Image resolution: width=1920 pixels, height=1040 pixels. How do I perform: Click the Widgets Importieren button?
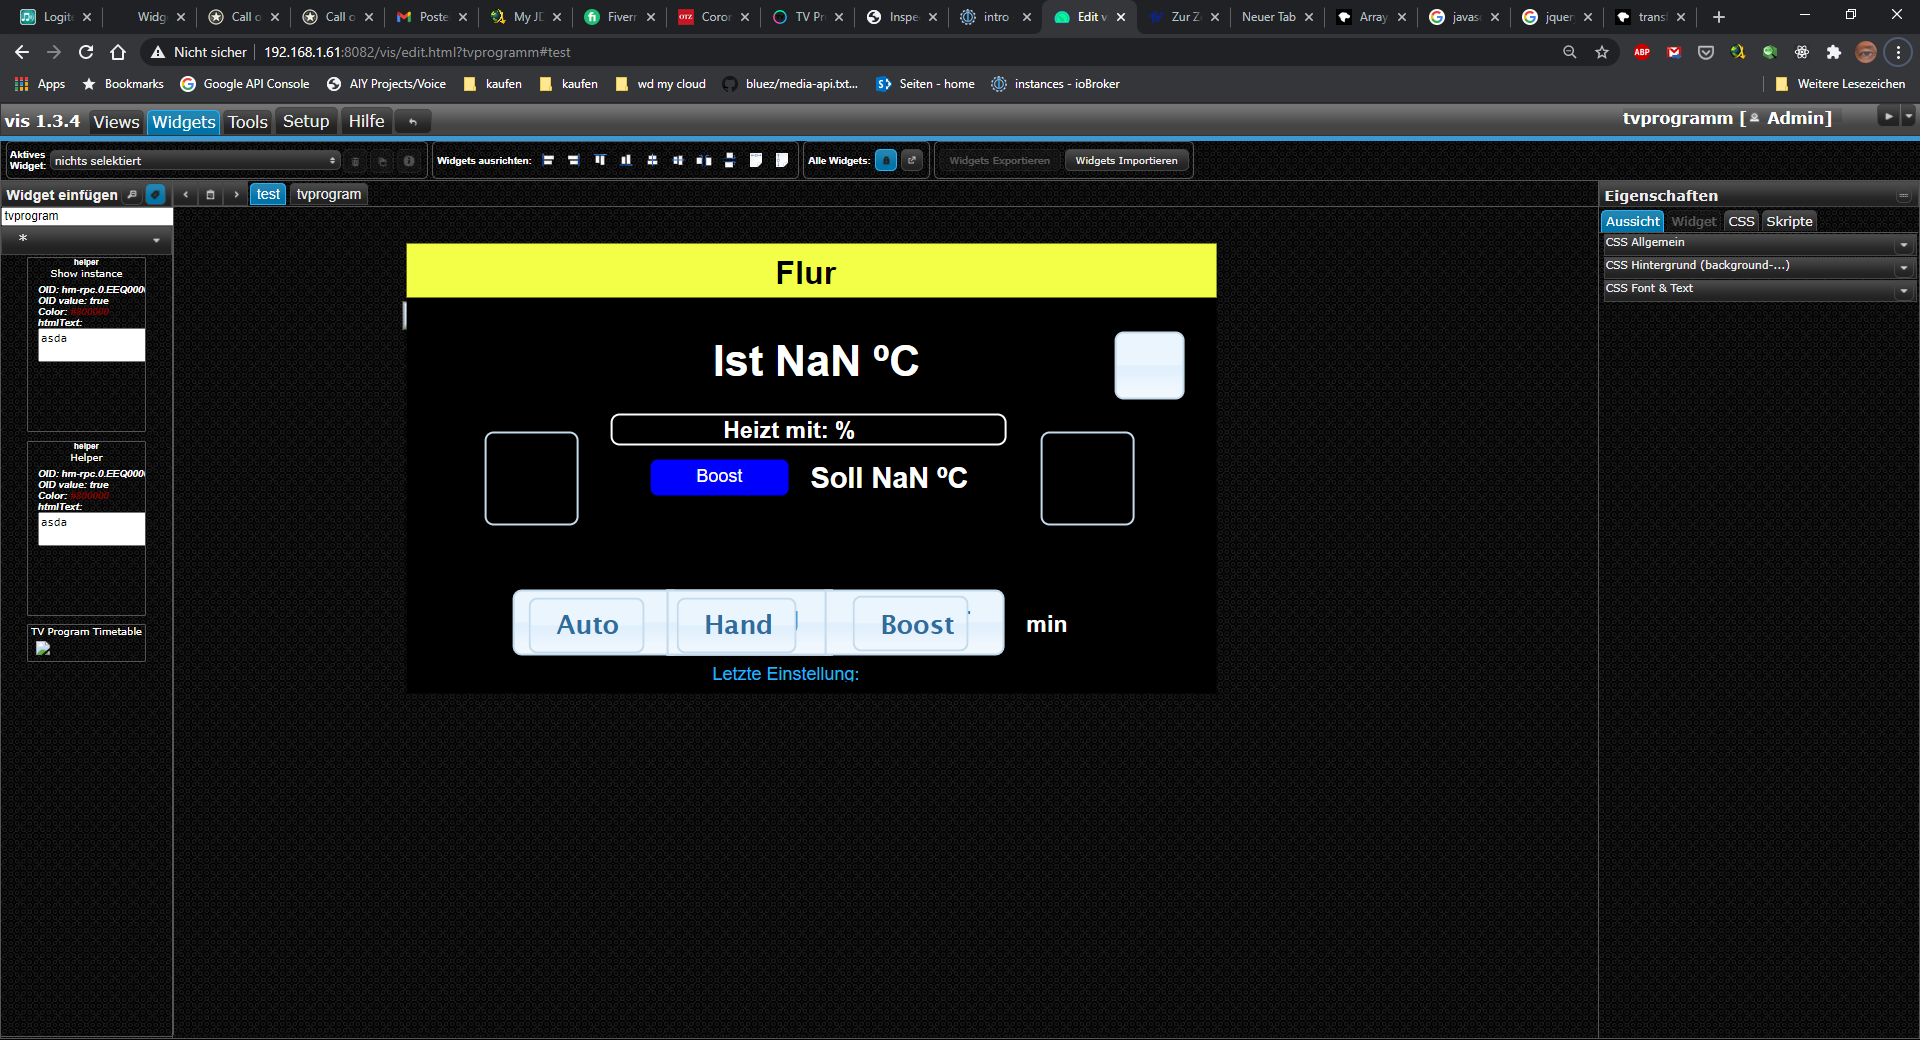coord(1126,160)
